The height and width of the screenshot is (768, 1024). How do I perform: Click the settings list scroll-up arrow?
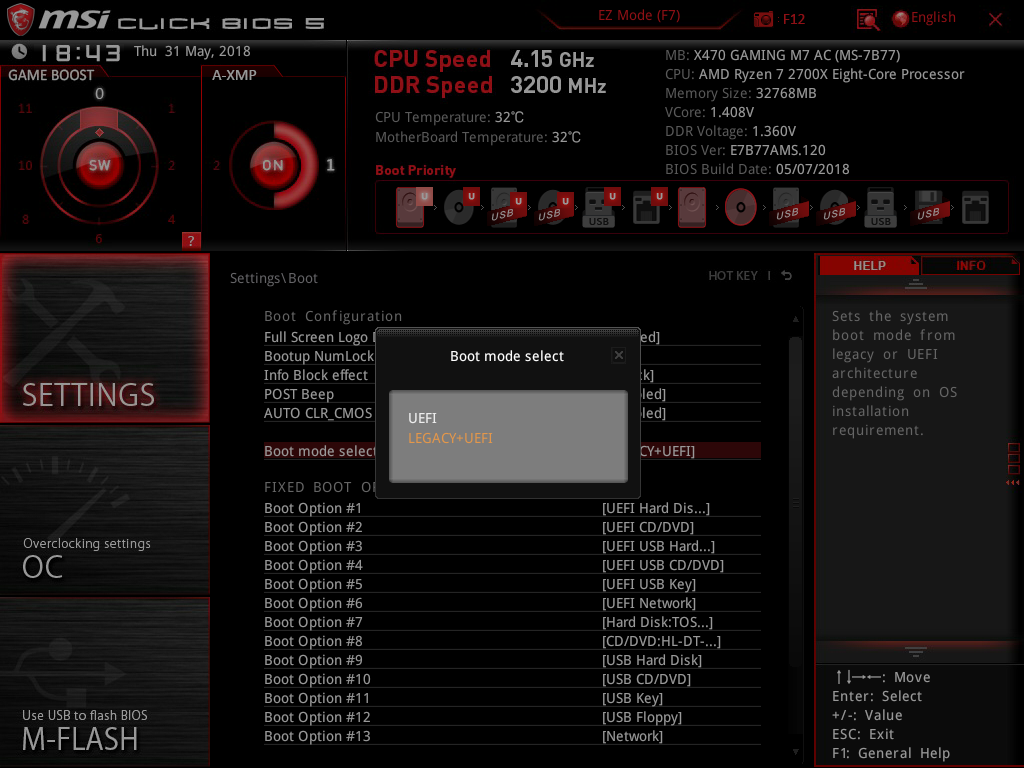click(x=795, y=319)
